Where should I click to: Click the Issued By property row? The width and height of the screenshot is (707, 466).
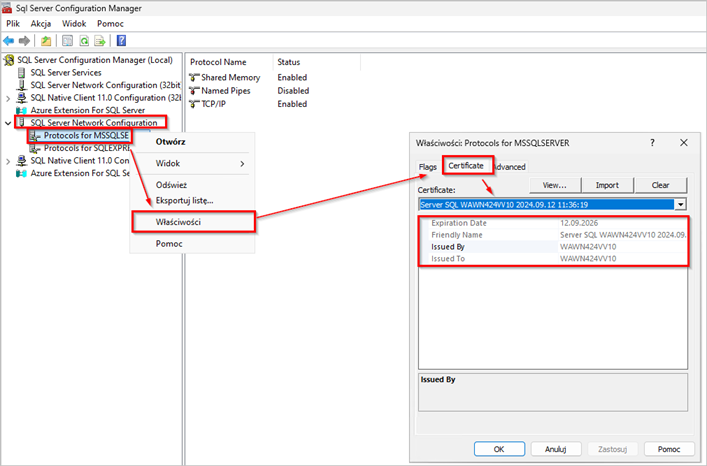[553, 247]
